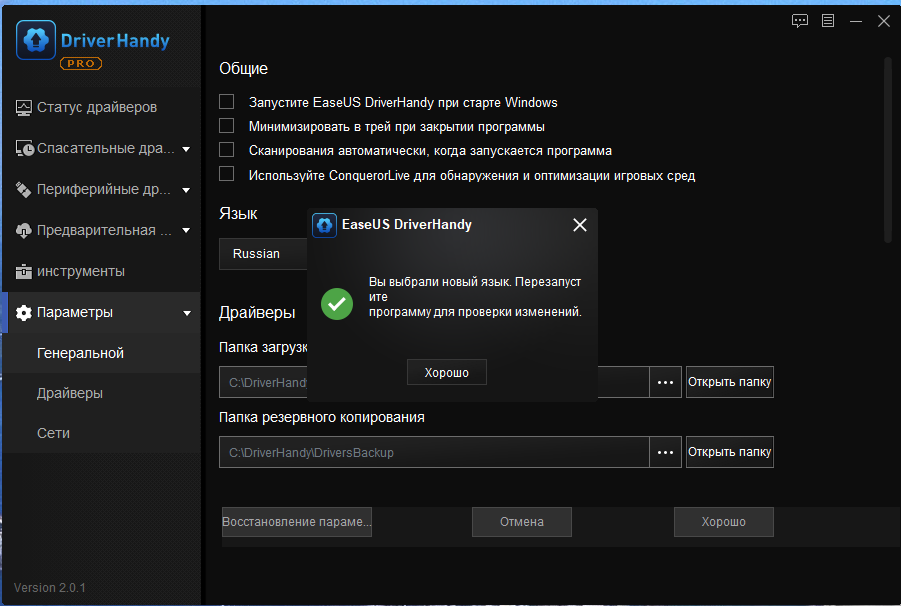Click Хорошо at the bottom of settings
This screenshot has width=901, height=606.
(723, 522)
